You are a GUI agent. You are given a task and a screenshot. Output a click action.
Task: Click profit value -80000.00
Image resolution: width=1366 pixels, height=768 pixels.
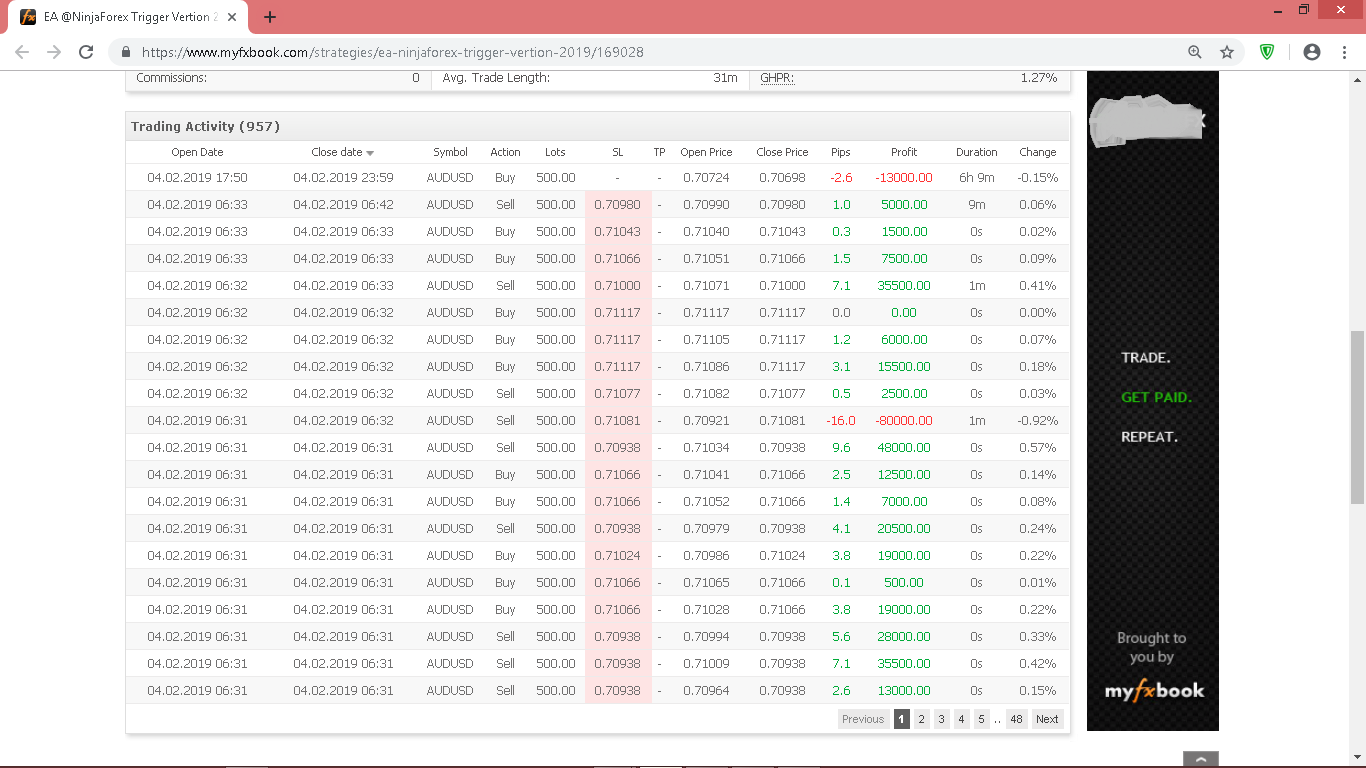pyautogui.click(x=904, y=421)
